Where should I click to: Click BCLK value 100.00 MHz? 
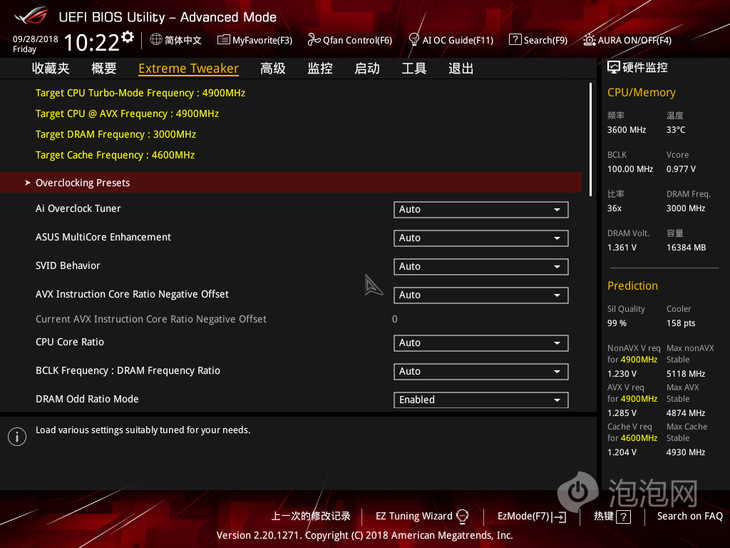(630, 169)
